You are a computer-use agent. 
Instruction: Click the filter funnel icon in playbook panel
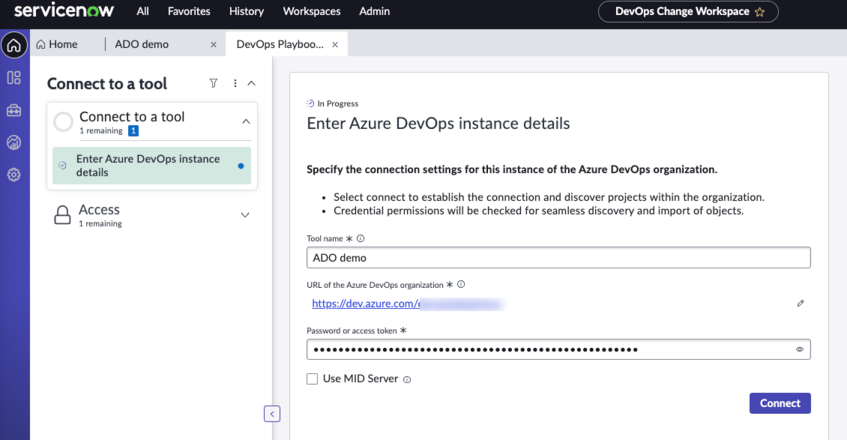[x=213, y=83]
